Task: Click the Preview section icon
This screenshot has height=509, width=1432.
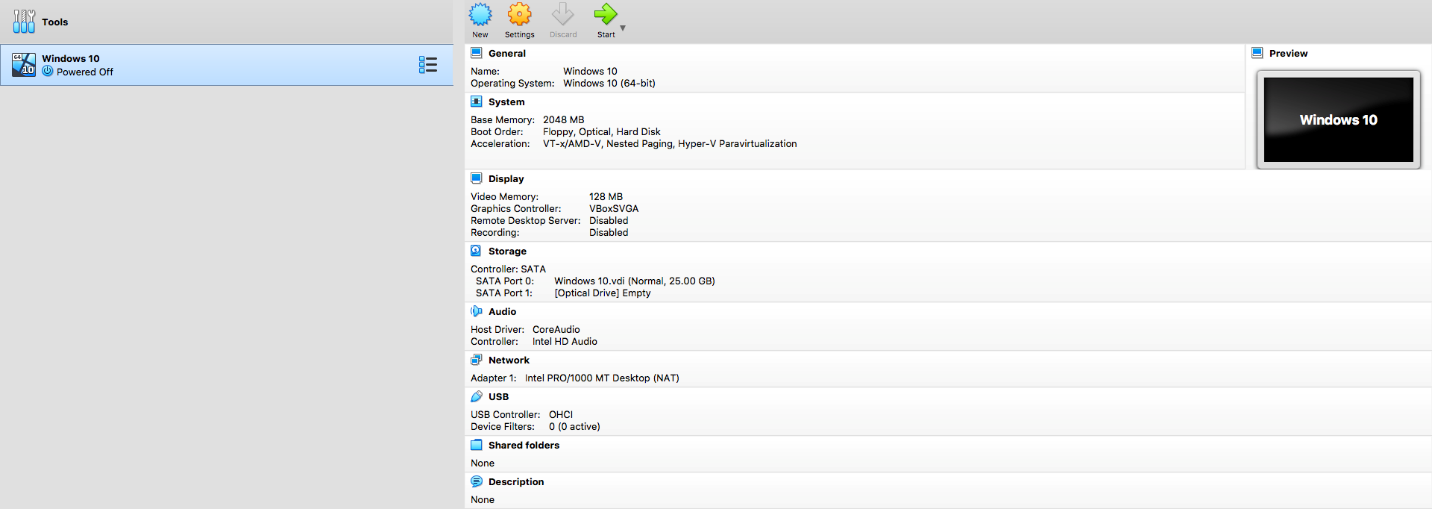Action: (x=1257, y=53)
